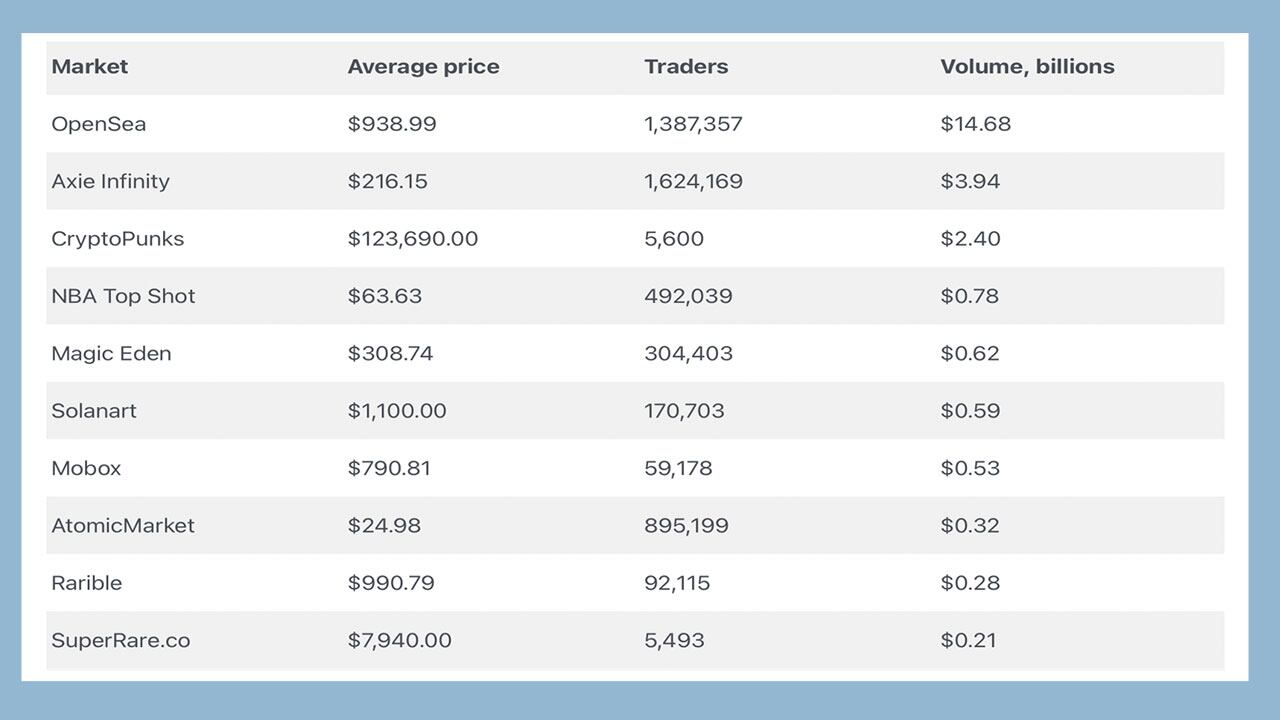Click the Market column header
The height and width of the screenshot is (720, 1280).
90,67
